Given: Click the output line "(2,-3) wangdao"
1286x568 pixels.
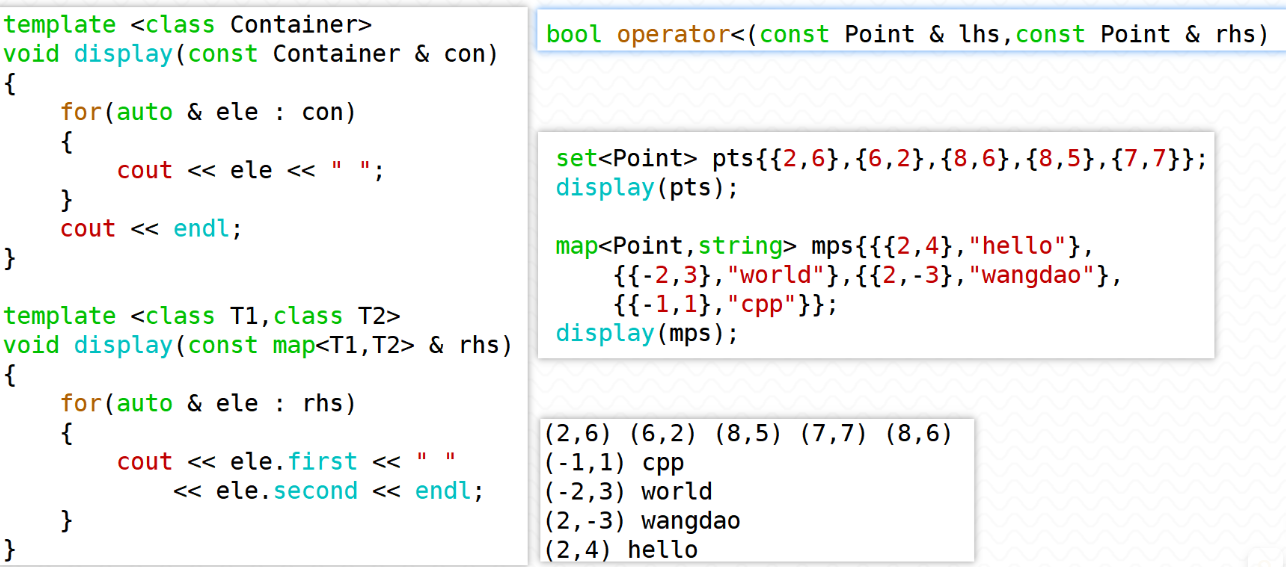Looking at the screenshot, I should tap(643, 521).
